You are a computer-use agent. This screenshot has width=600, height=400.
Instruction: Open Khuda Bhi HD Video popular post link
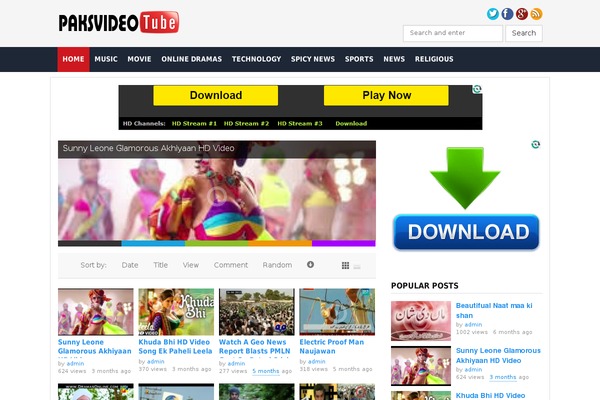tap(490, 395)
